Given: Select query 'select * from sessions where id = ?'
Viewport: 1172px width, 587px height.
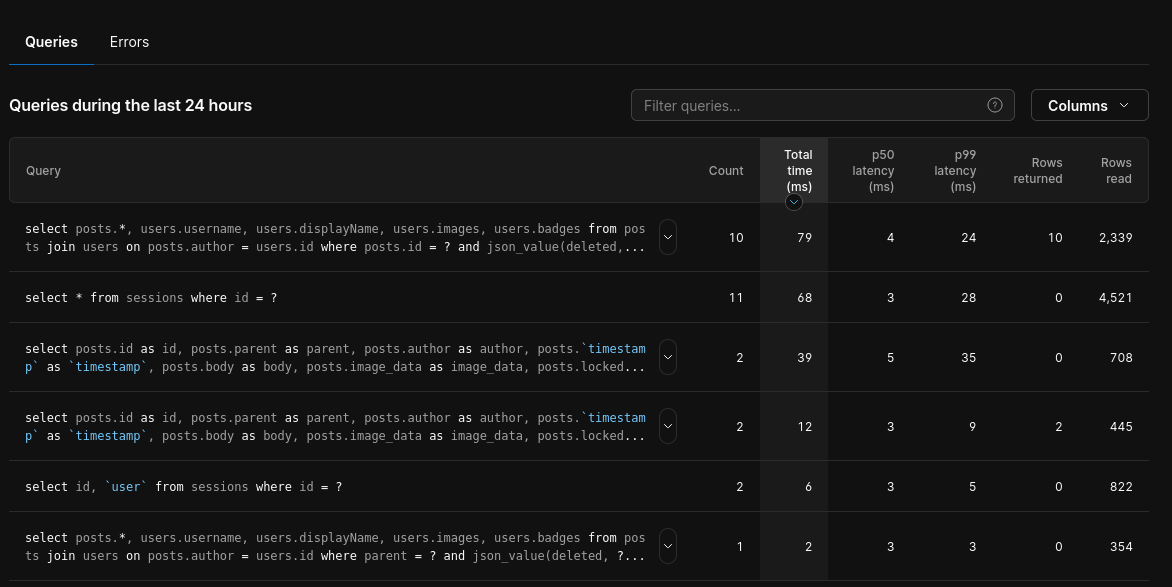Looking at the screenshot, I should pyautogui.click(x=151, y=298).
